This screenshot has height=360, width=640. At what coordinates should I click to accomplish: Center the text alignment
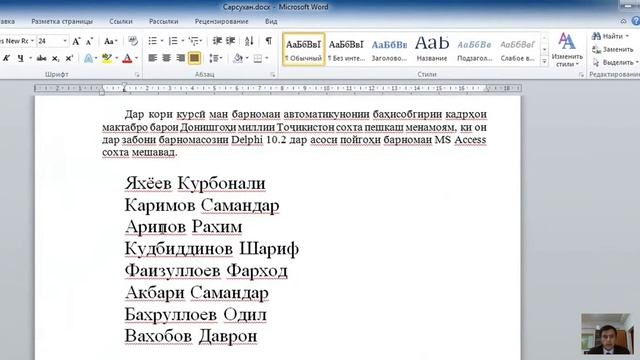pyautogui.click(x=167, y=58)
